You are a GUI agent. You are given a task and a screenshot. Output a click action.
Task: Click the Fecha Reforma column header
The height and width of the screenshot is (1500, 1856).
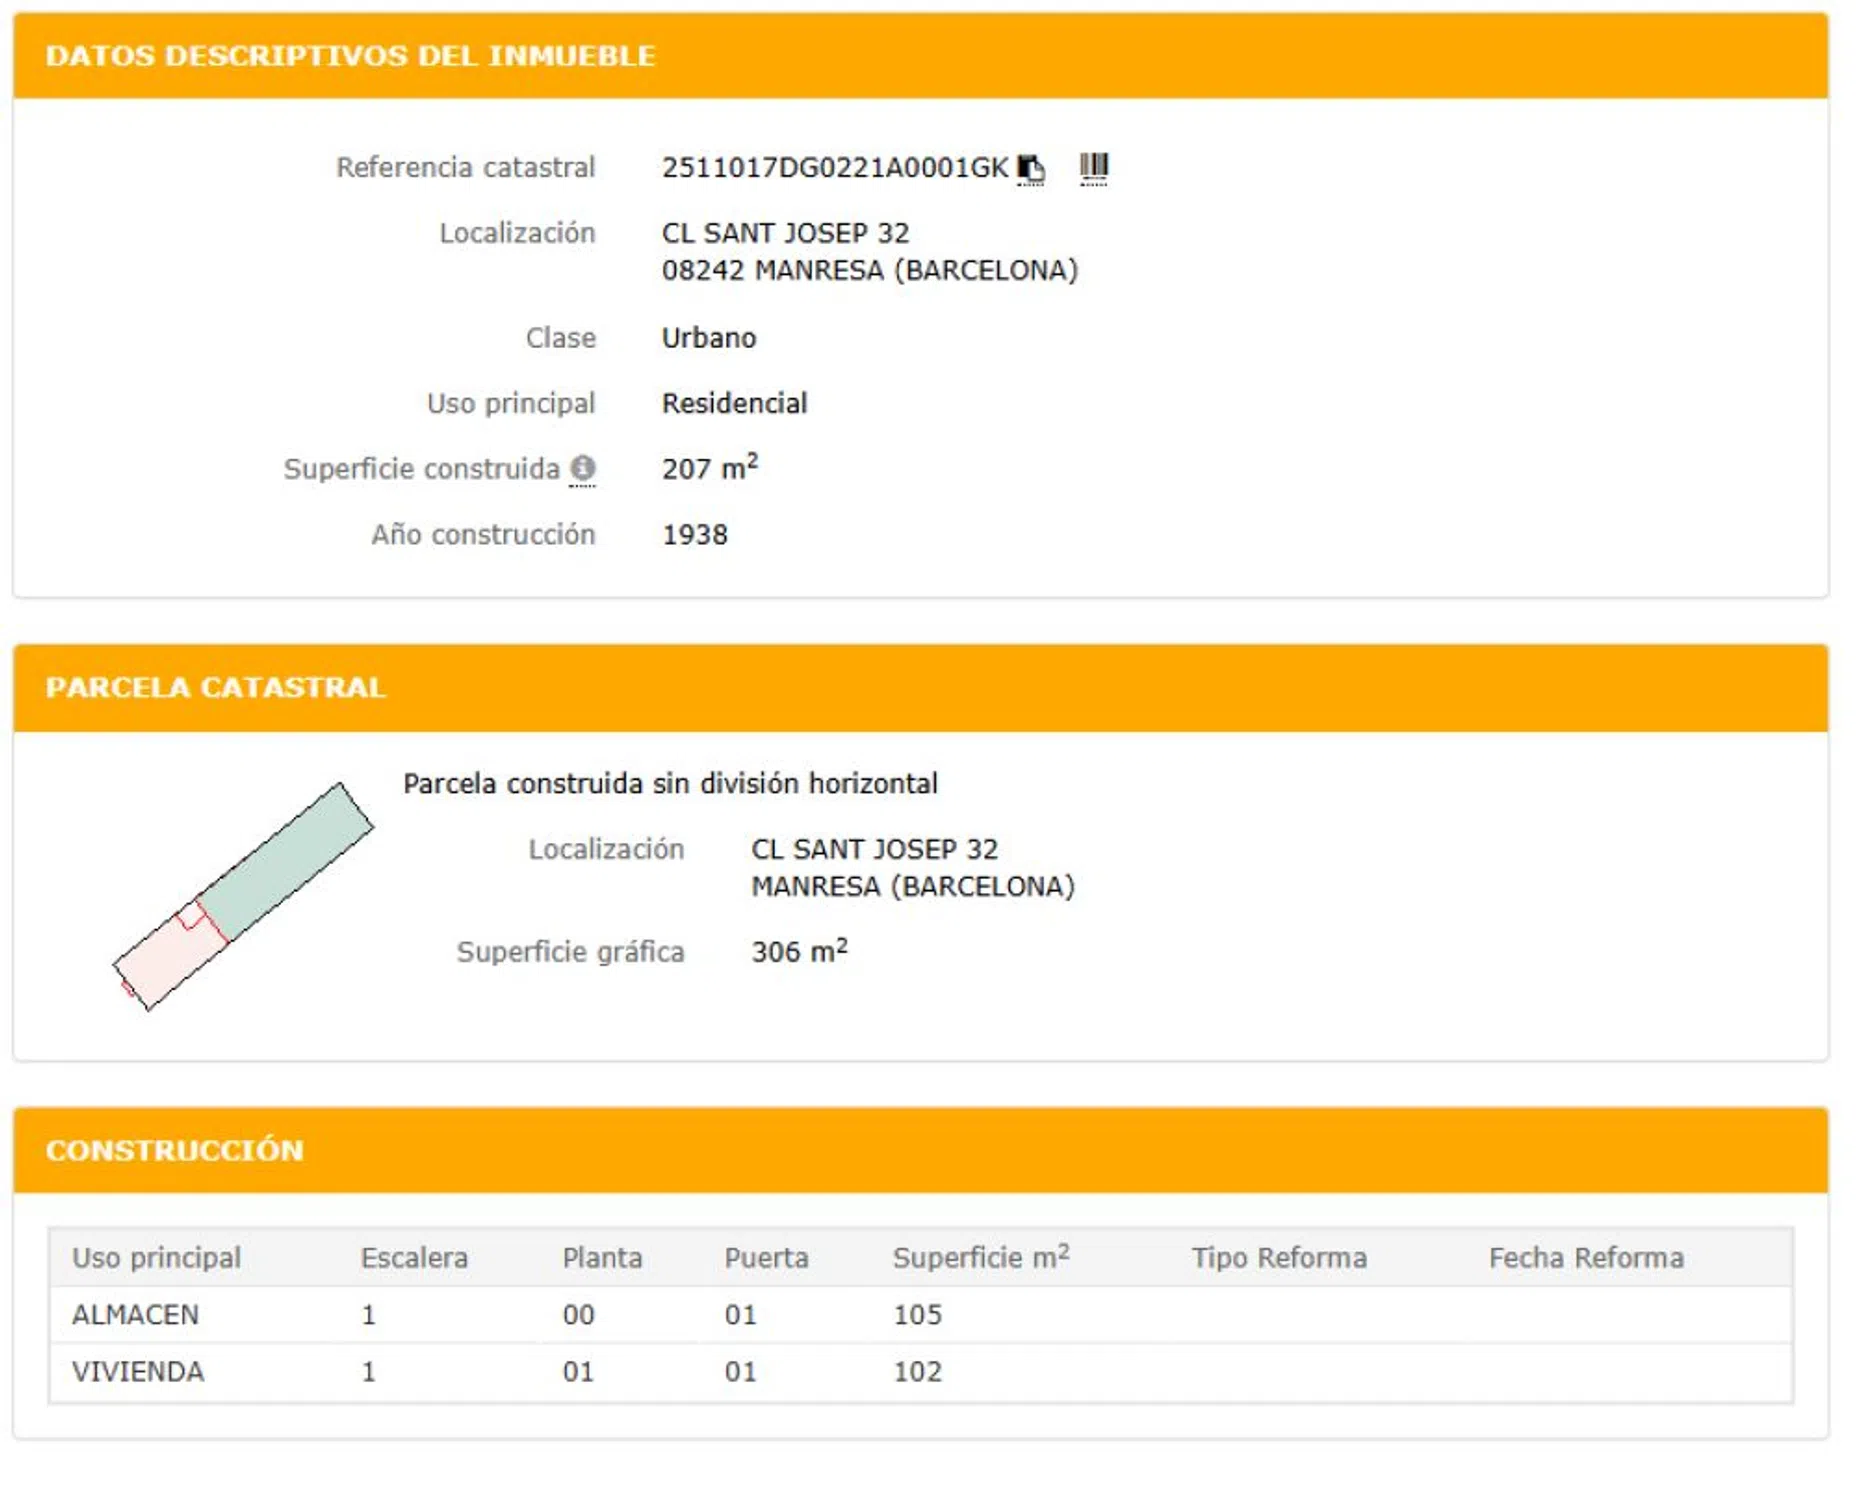[1585, 1257]
